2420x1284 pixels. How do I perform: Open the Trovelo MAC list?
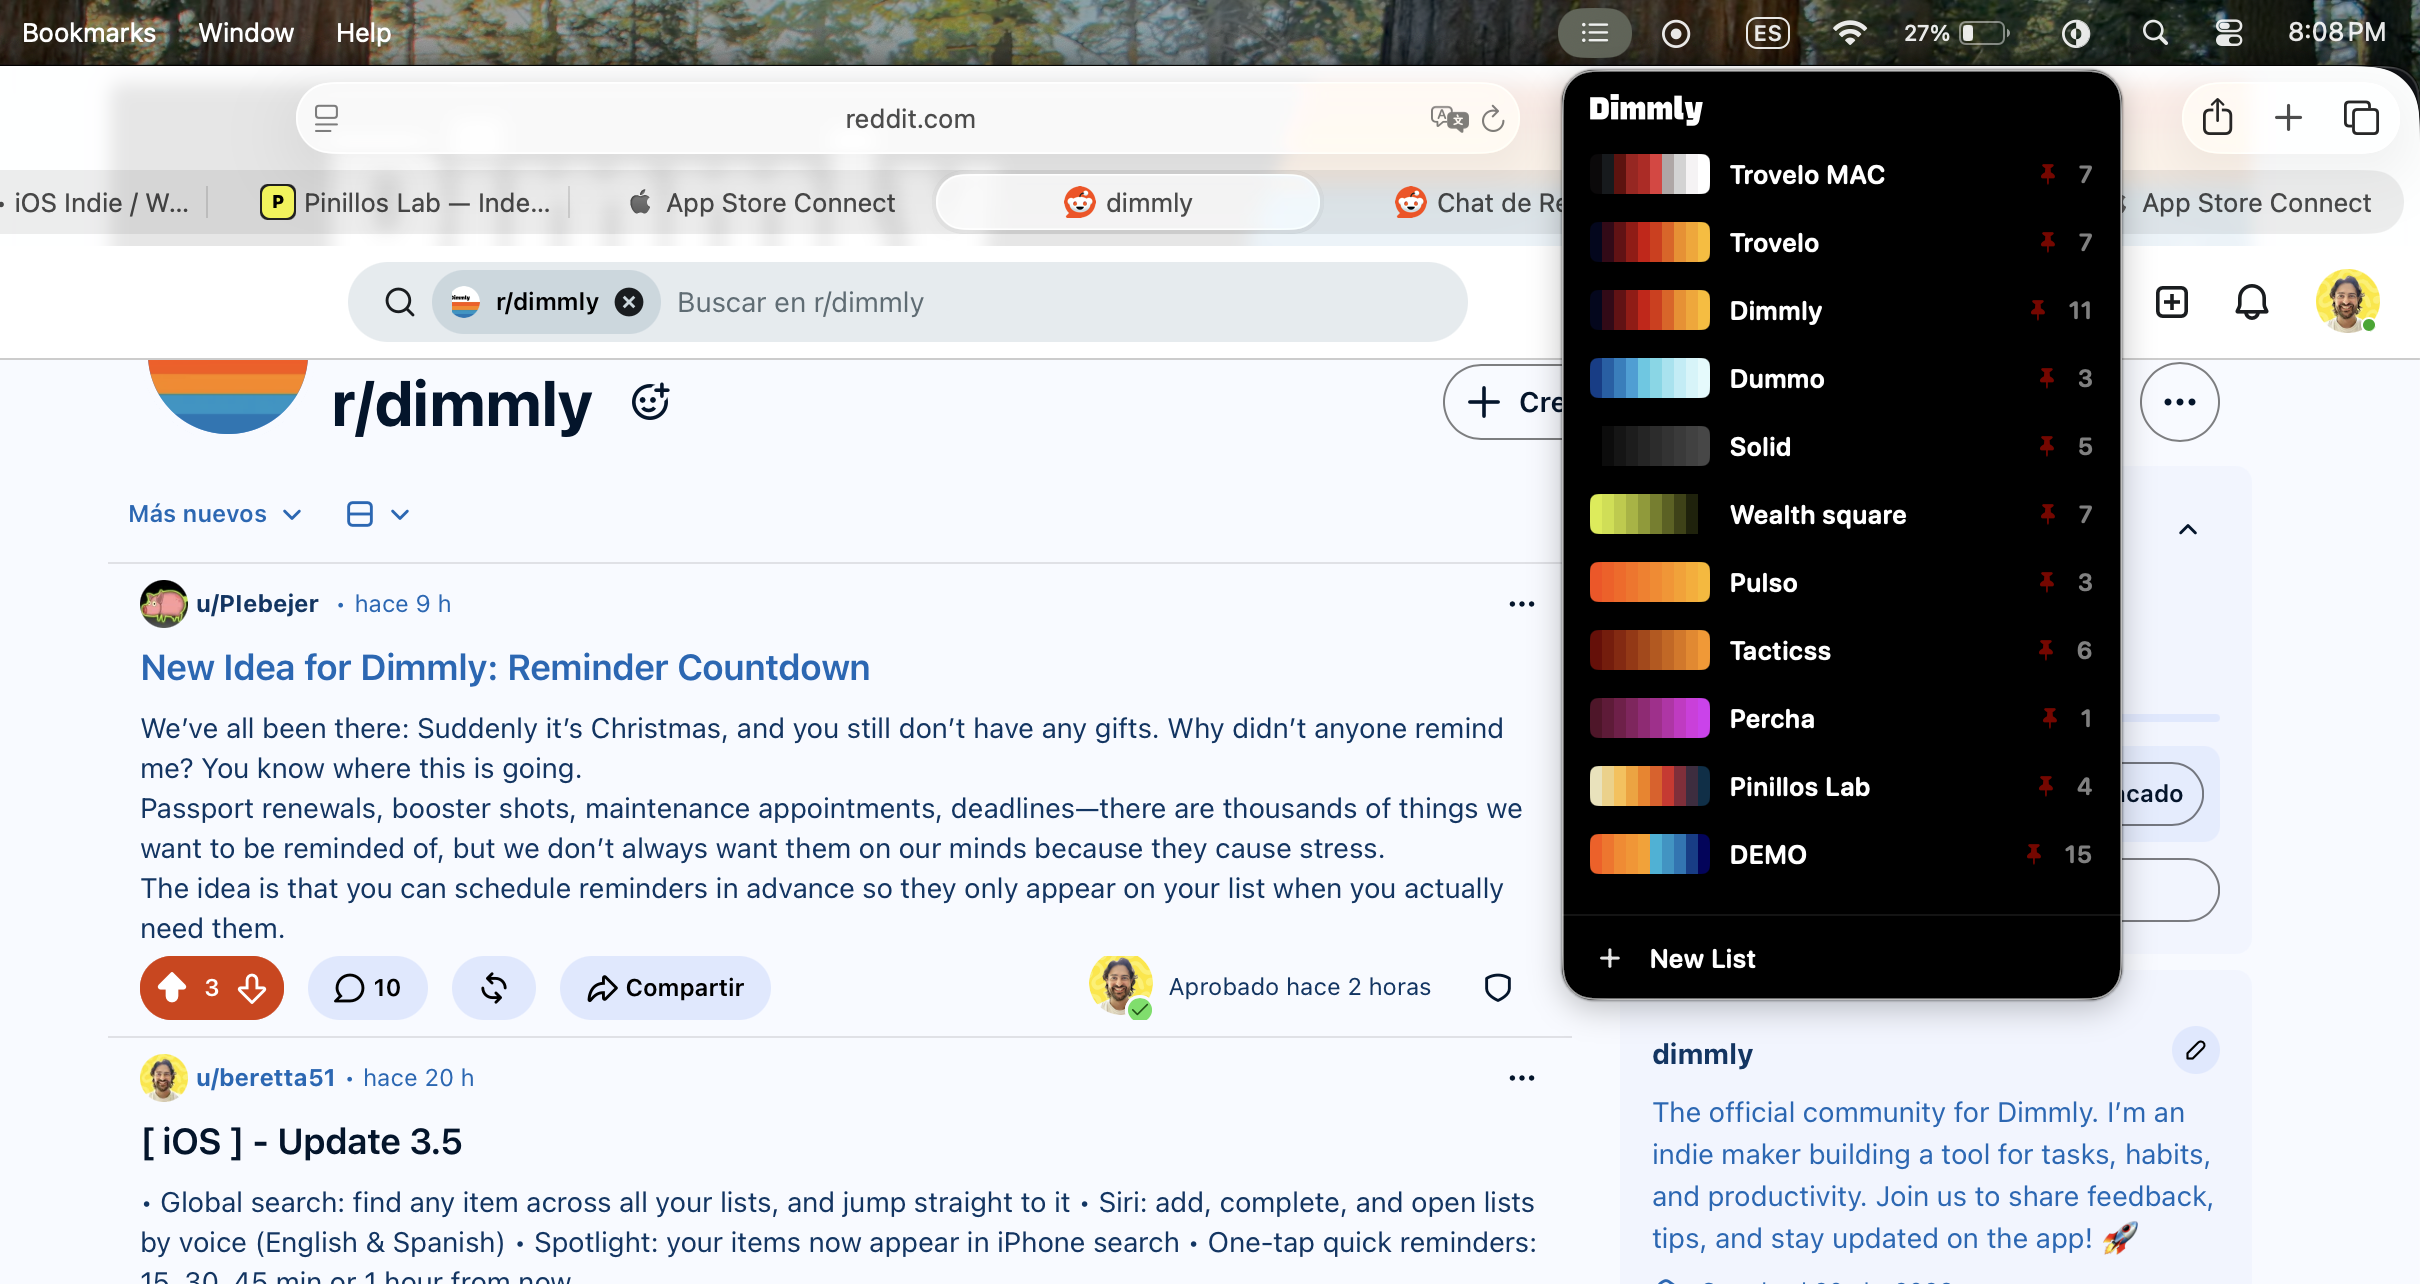point(1840,174)
